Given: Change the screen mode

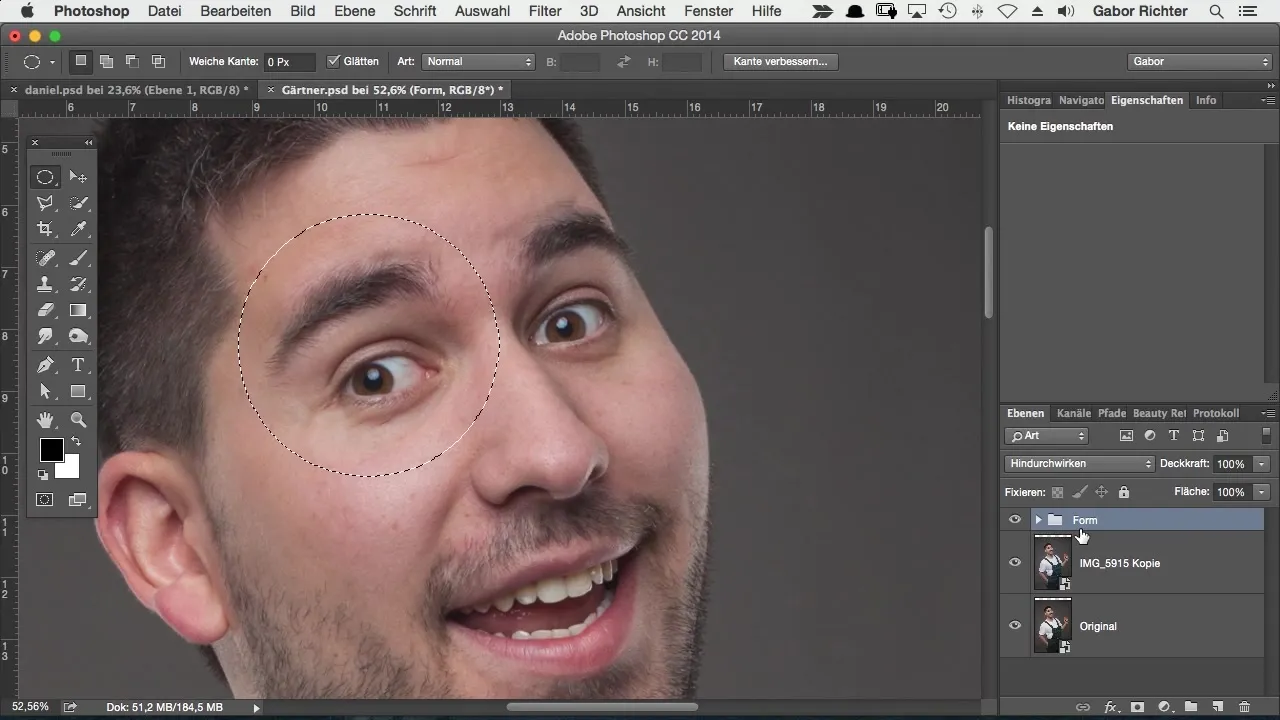Looking at the screenshot, I should coord(78,499).
